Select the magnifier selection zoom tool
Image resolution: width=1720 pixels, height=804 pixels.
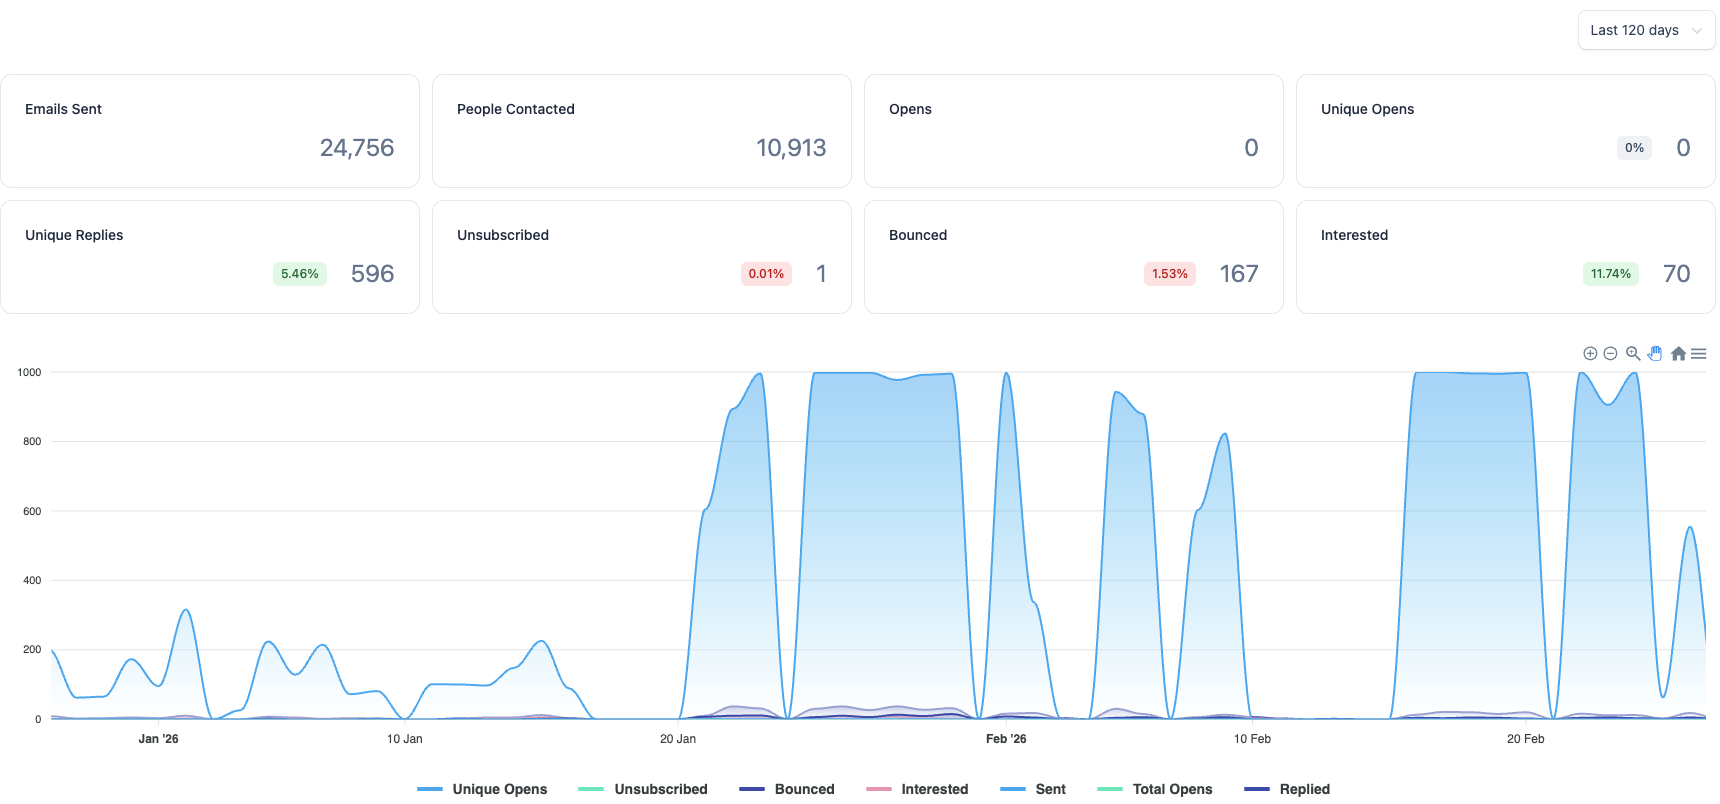tap(1633, 353)
